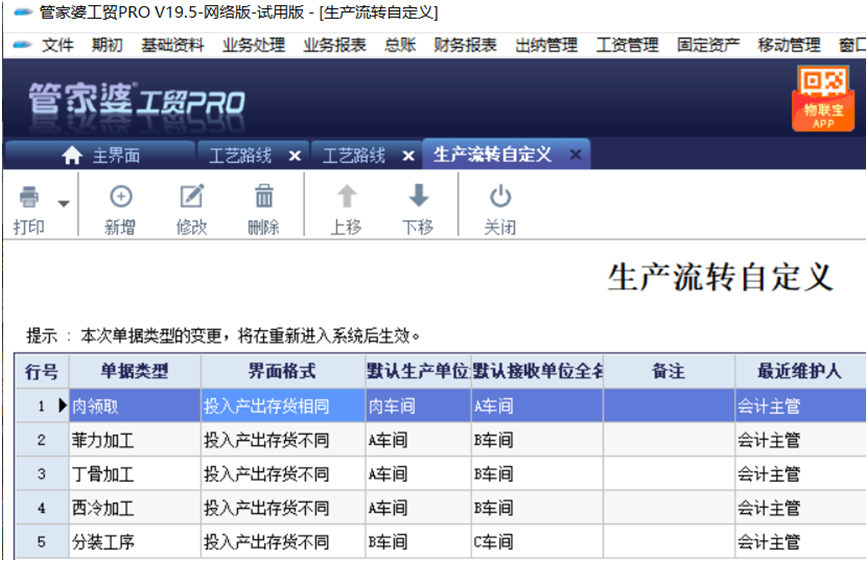Close the 生产流转自定义 tab
This screenshot has height=562, width=868.
tap(576, 154)
